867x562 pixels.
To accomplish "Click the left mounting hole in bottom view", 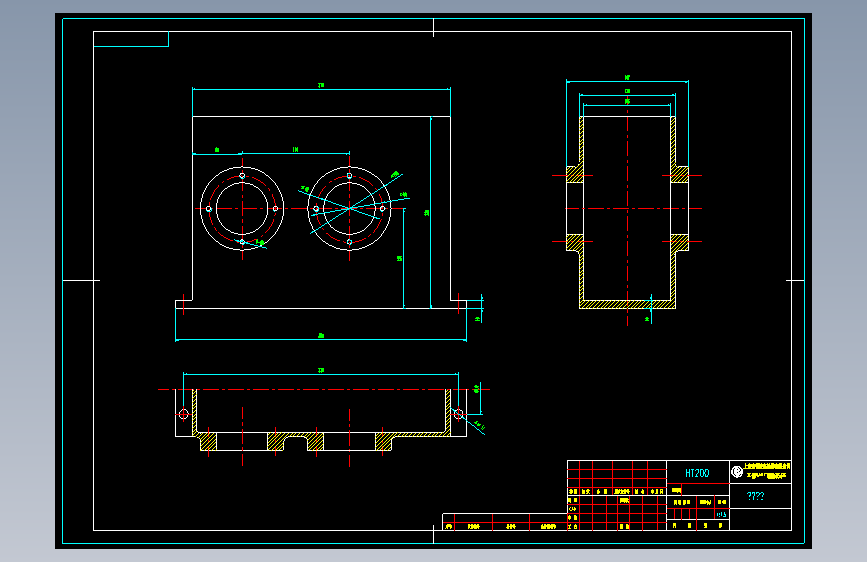I will (184, 414).
